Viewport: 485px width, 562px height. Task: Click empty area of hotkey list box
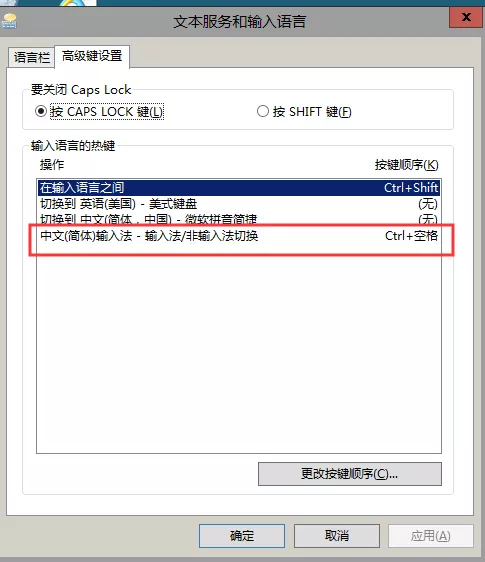pyautogui.click(x=239, y=351)
